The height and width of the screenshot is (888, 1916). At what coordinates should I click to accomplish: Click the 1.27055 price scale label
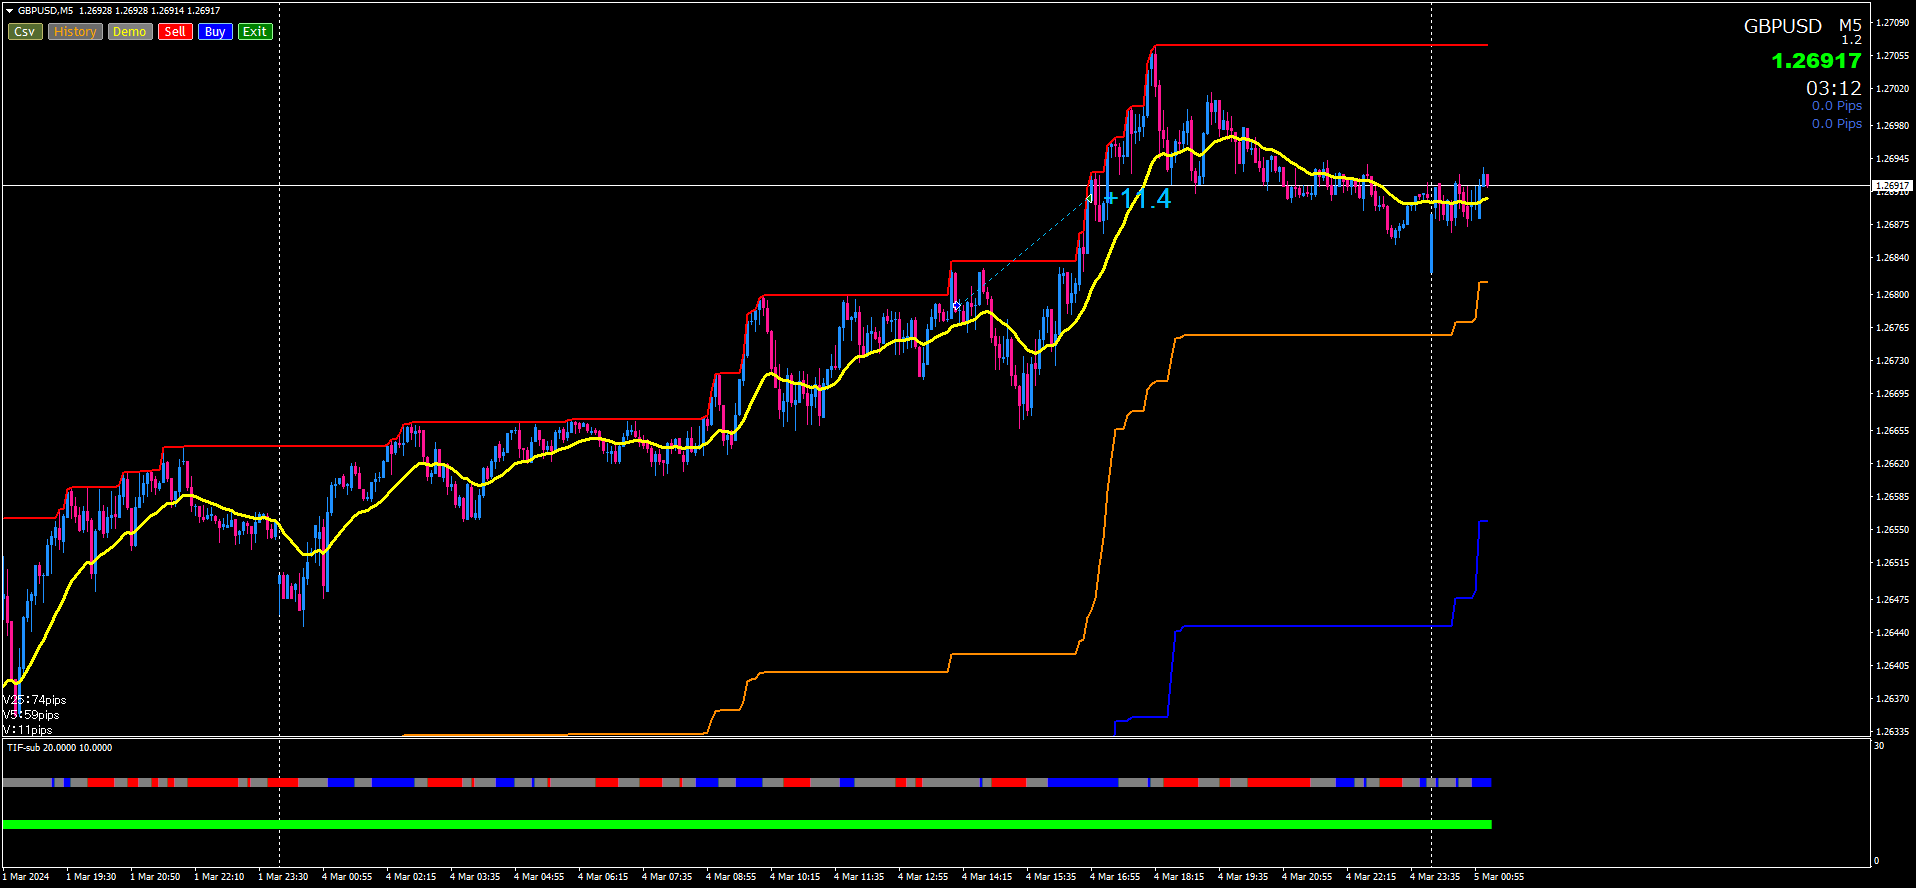pos(1892,56)
